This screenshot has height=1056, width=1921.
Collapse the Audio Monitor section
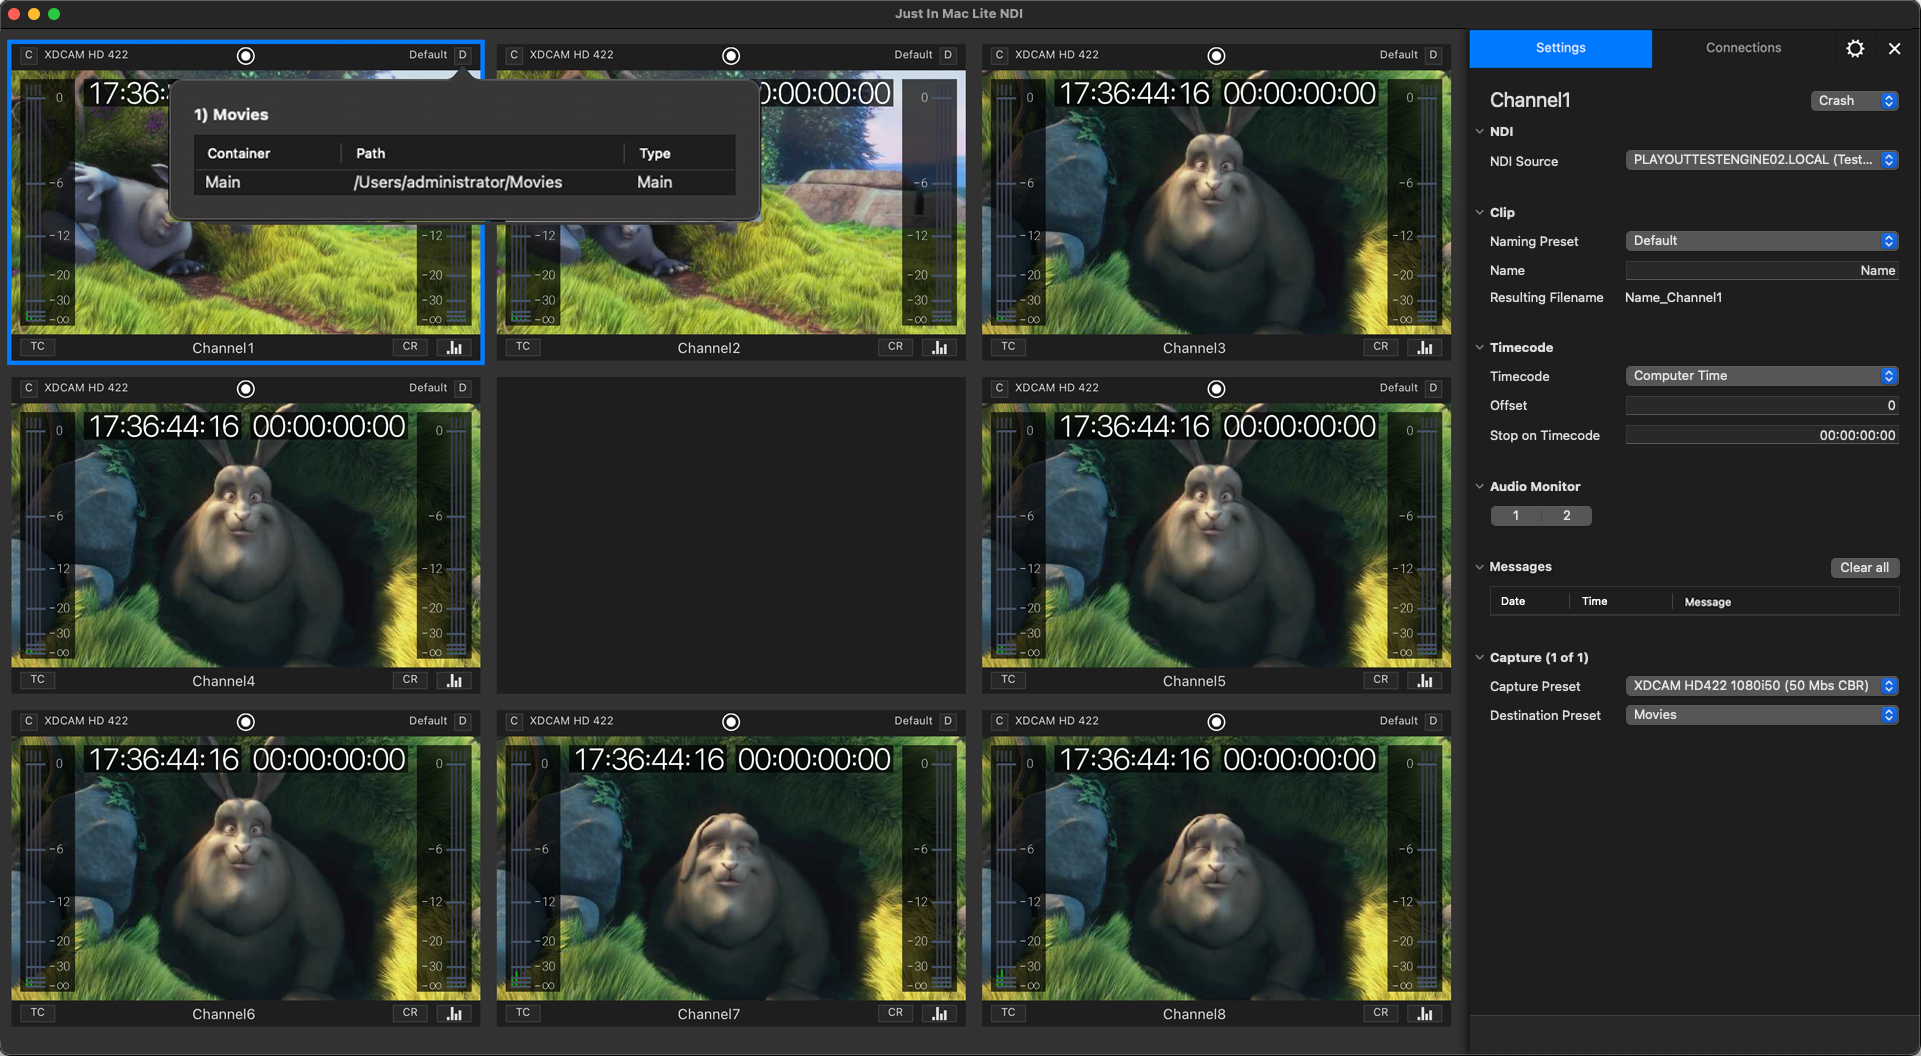1480,486
